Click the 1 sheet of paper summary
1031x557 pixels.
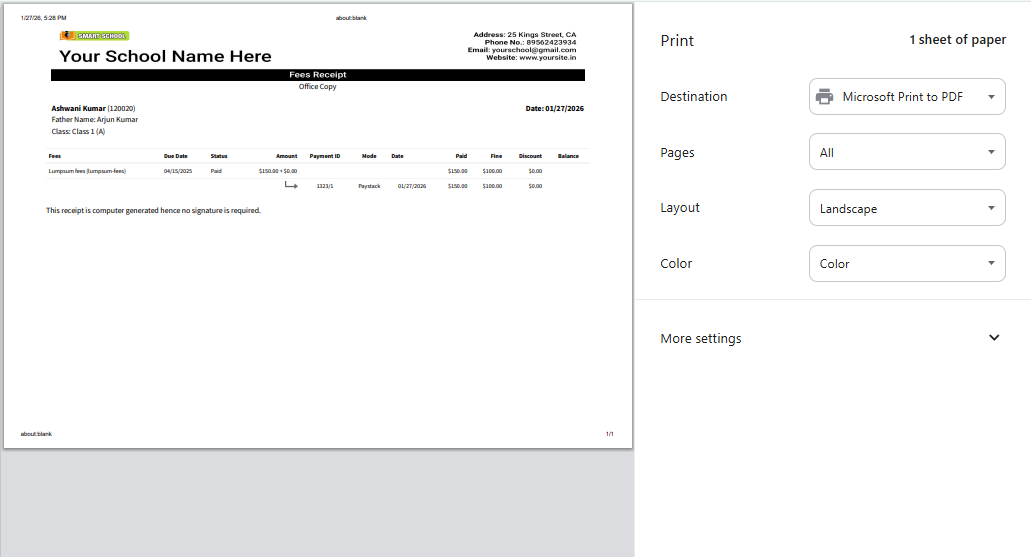click(x=957, y=40)
